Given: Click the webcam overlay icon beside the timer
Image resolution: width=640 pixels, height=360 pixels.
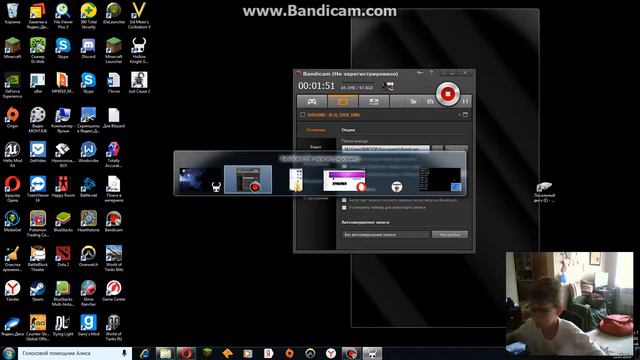Looking at the screenshot, I should point(388,86).
